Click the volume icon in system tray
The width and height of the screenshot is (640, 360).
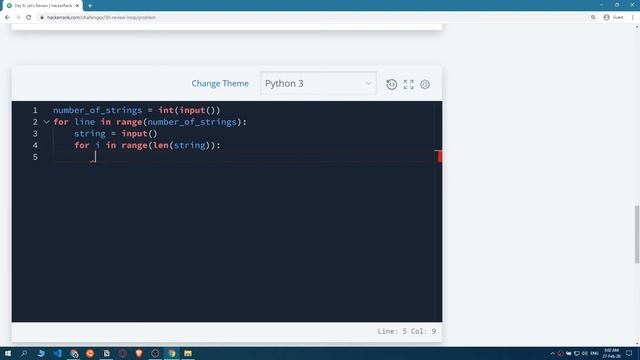click(584, 353)
